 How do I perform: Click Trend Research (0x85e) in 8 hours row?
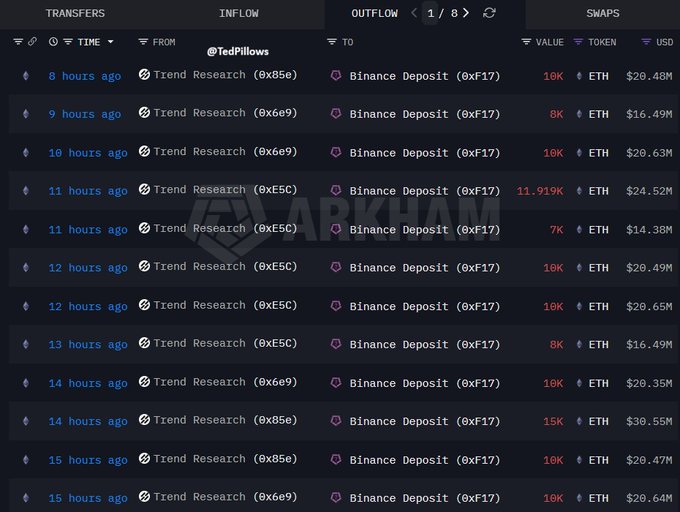click(x=226, y=75)
